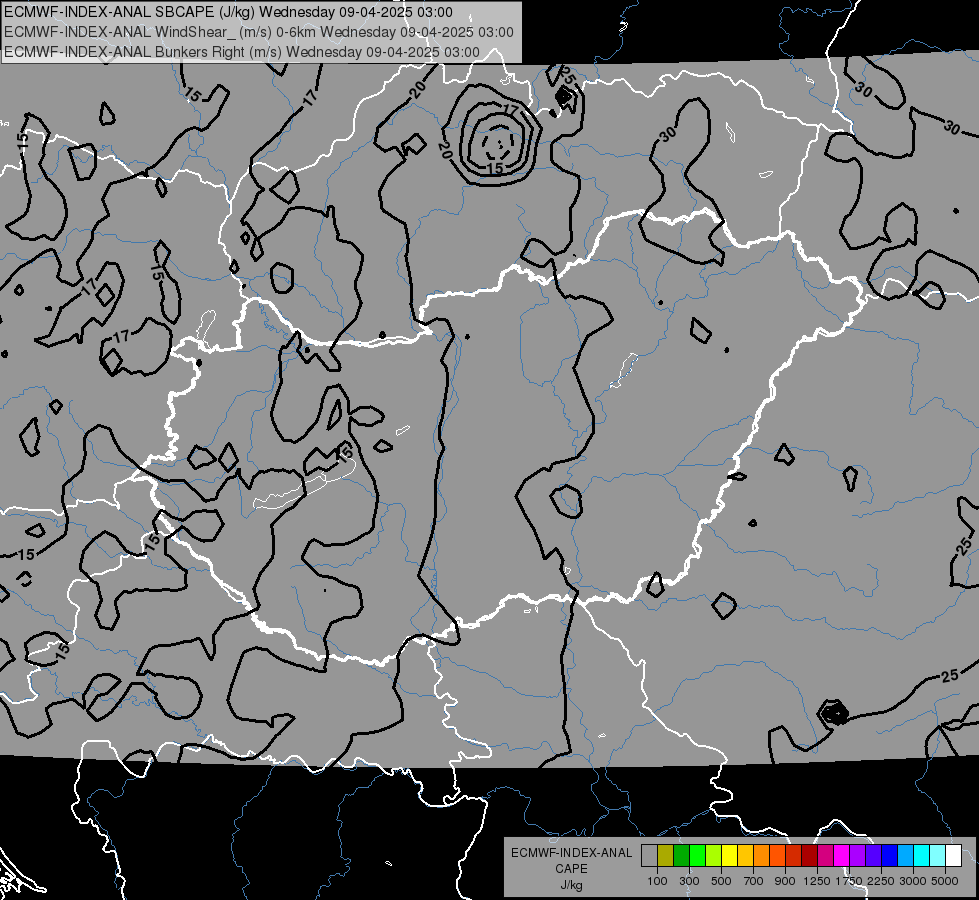The image size is (979, 900).
Task: Click the 700 tick label in legend
Action: (x=754, y=881)
